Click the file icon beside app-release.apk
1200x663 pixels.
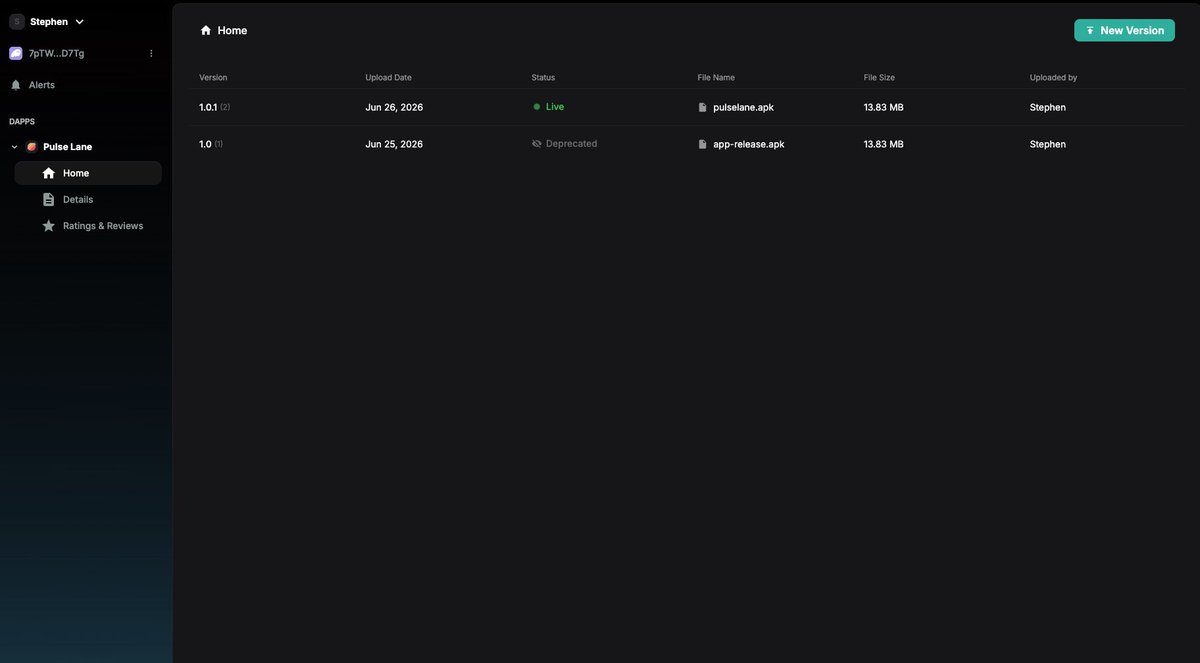(703, 144)
